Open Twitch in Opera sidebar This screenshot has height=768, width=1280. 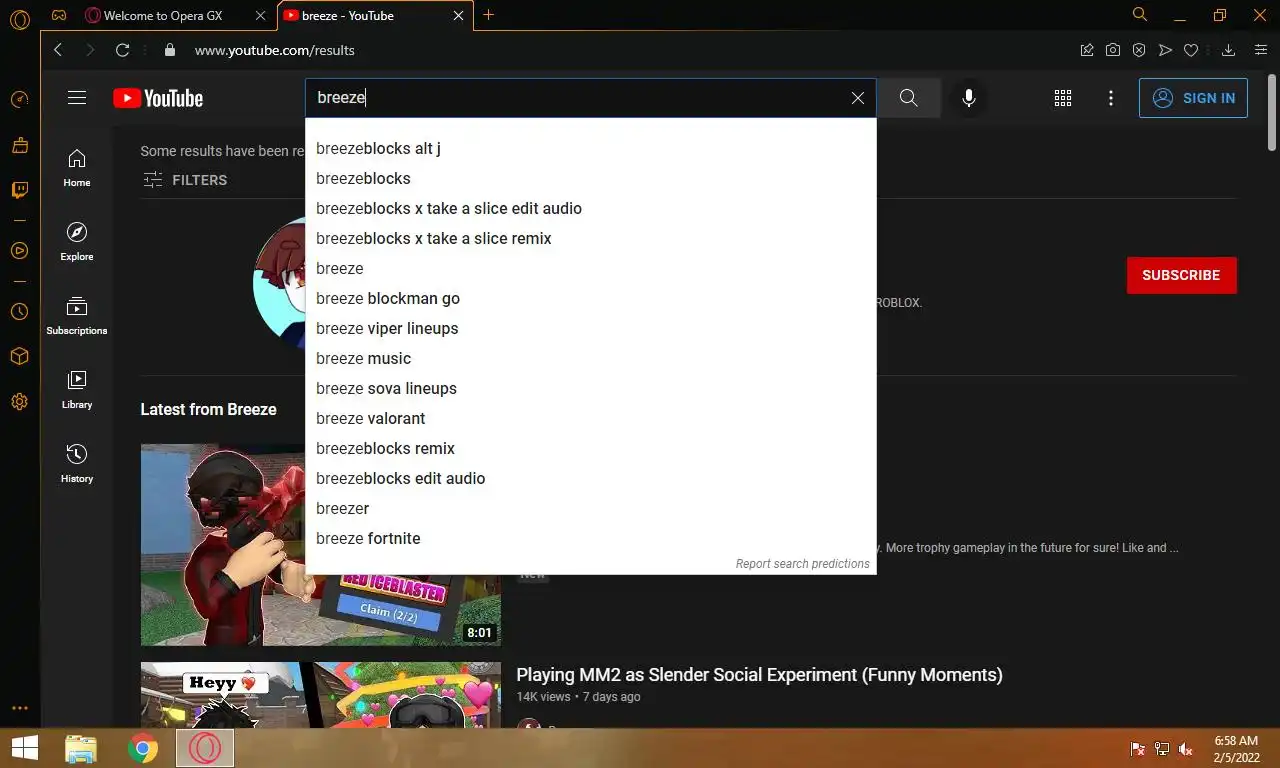click(19, 190)
